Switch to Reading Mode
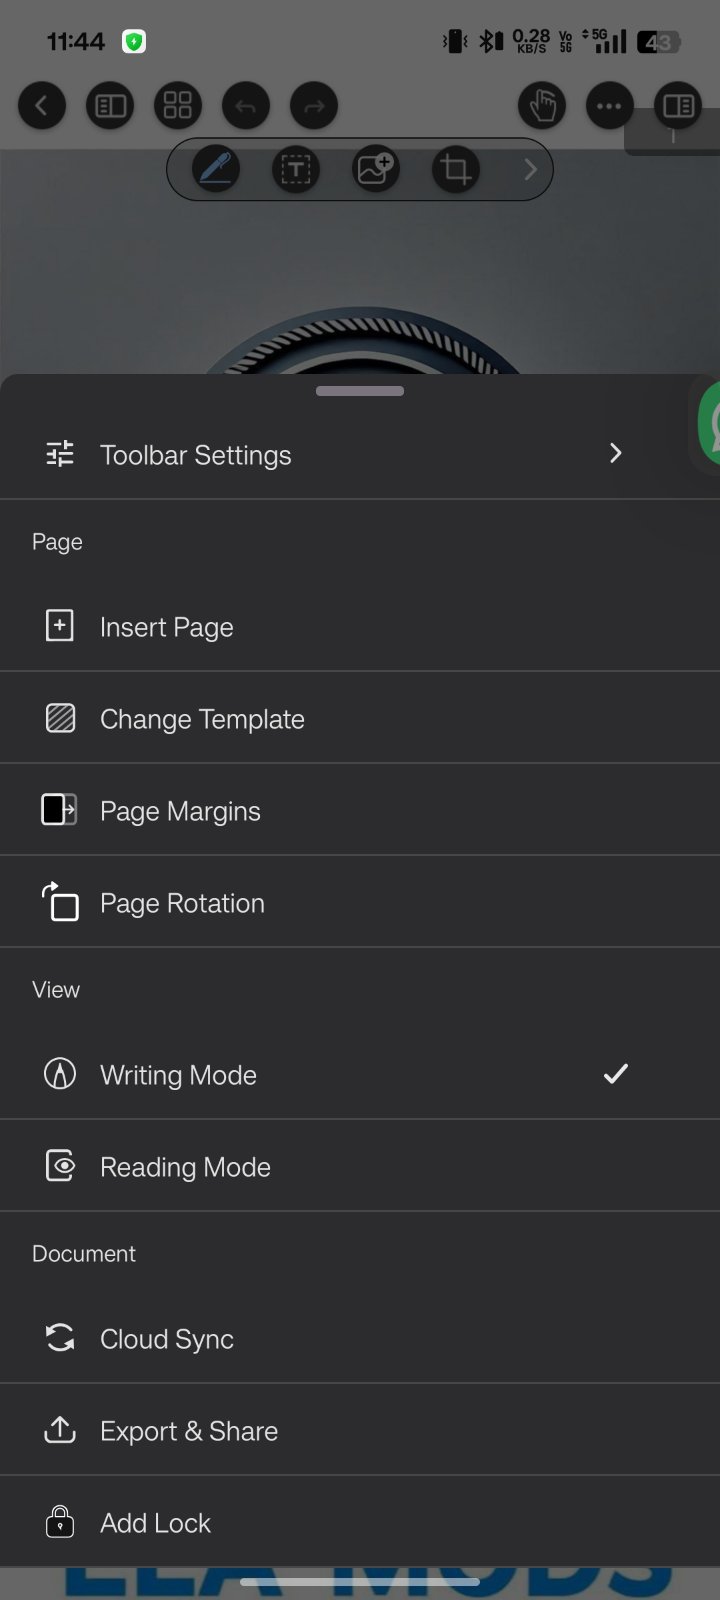This screenshot has width=720, height=1600. 185,1167
